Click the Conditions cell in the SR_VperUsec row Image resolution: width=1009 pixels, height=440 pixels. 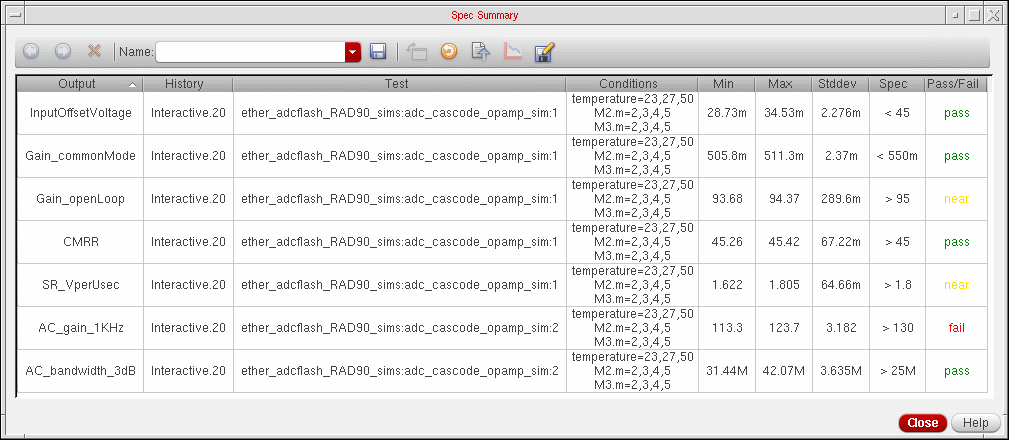coord(632,285)
